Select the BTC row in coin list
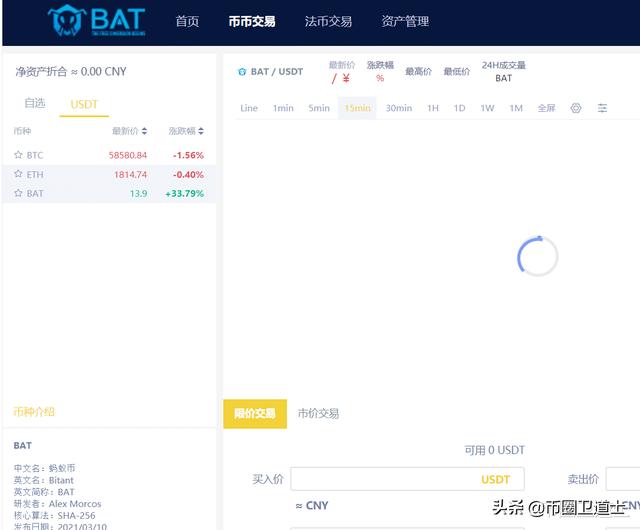Screen dimensions: 640x530 (109, 155)
